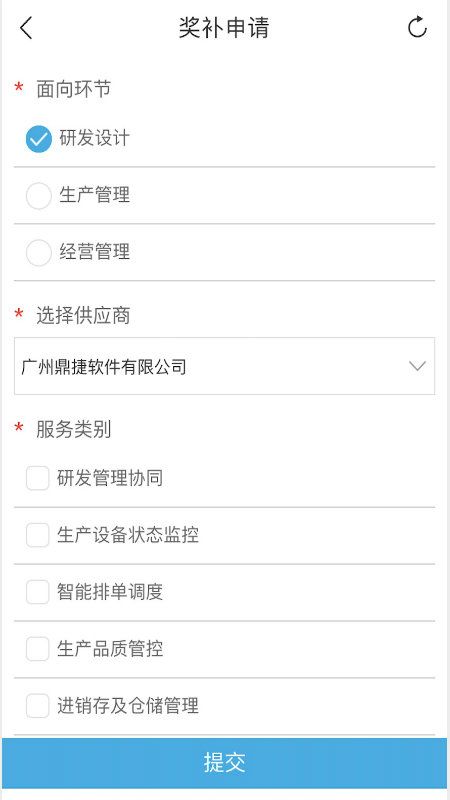Select the 研发设计 radio option
Viewport: 450px width, 800px height.
tap(39, 139)
